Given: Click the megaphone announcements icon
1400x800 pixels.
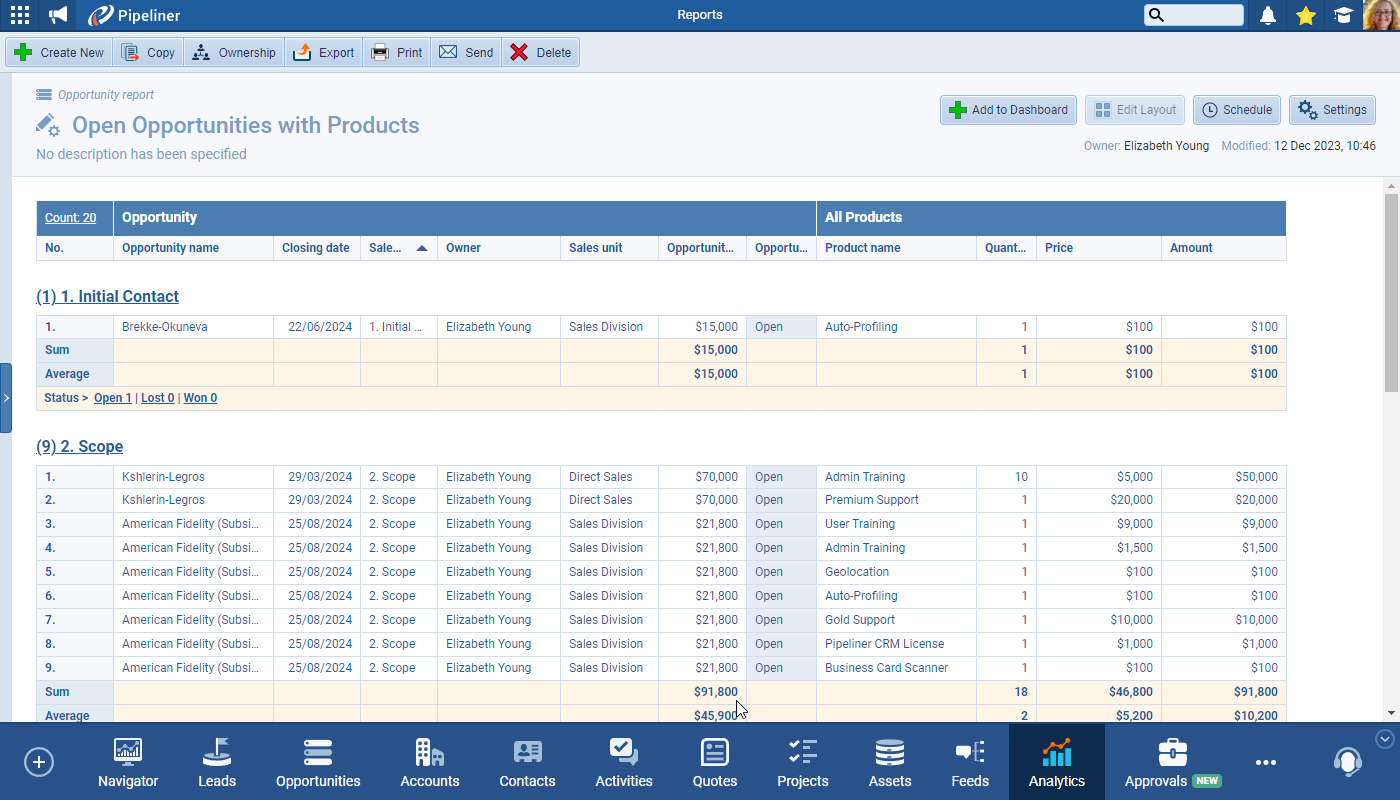Looking at the screenshot, I should [59, 15].
